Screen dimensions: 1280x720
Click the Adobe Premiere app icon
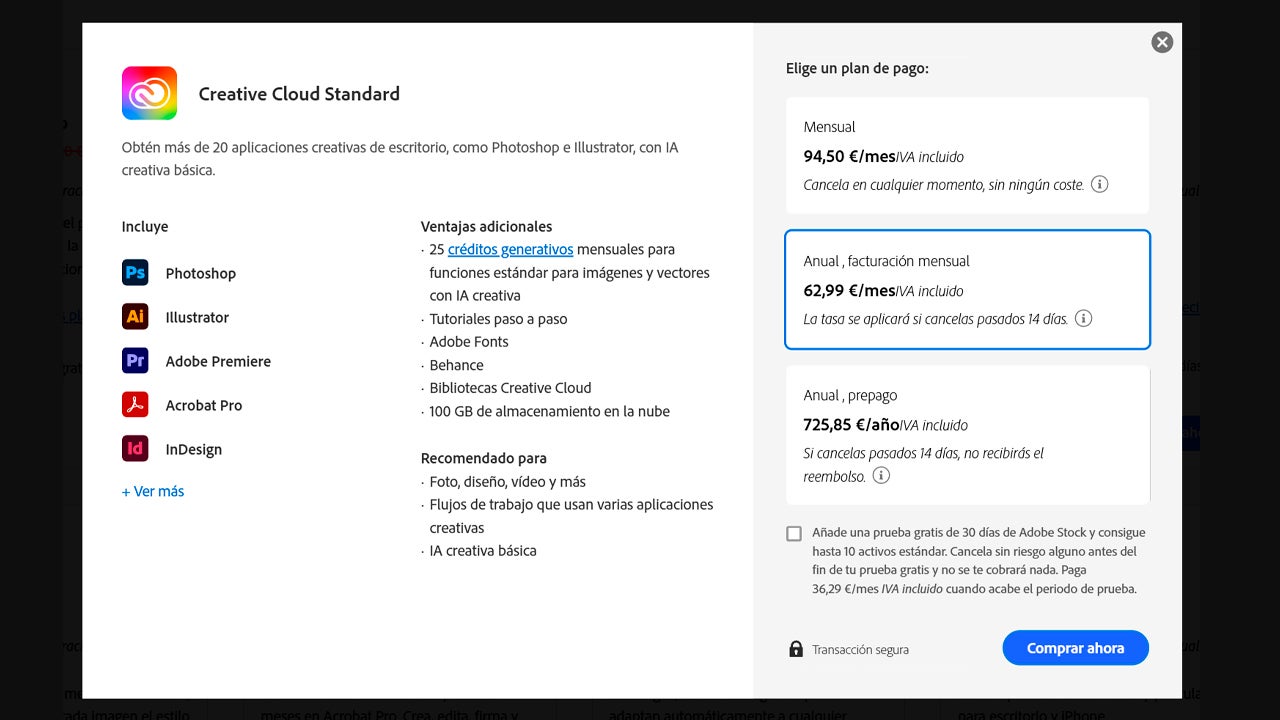click(x=135, y=361)
